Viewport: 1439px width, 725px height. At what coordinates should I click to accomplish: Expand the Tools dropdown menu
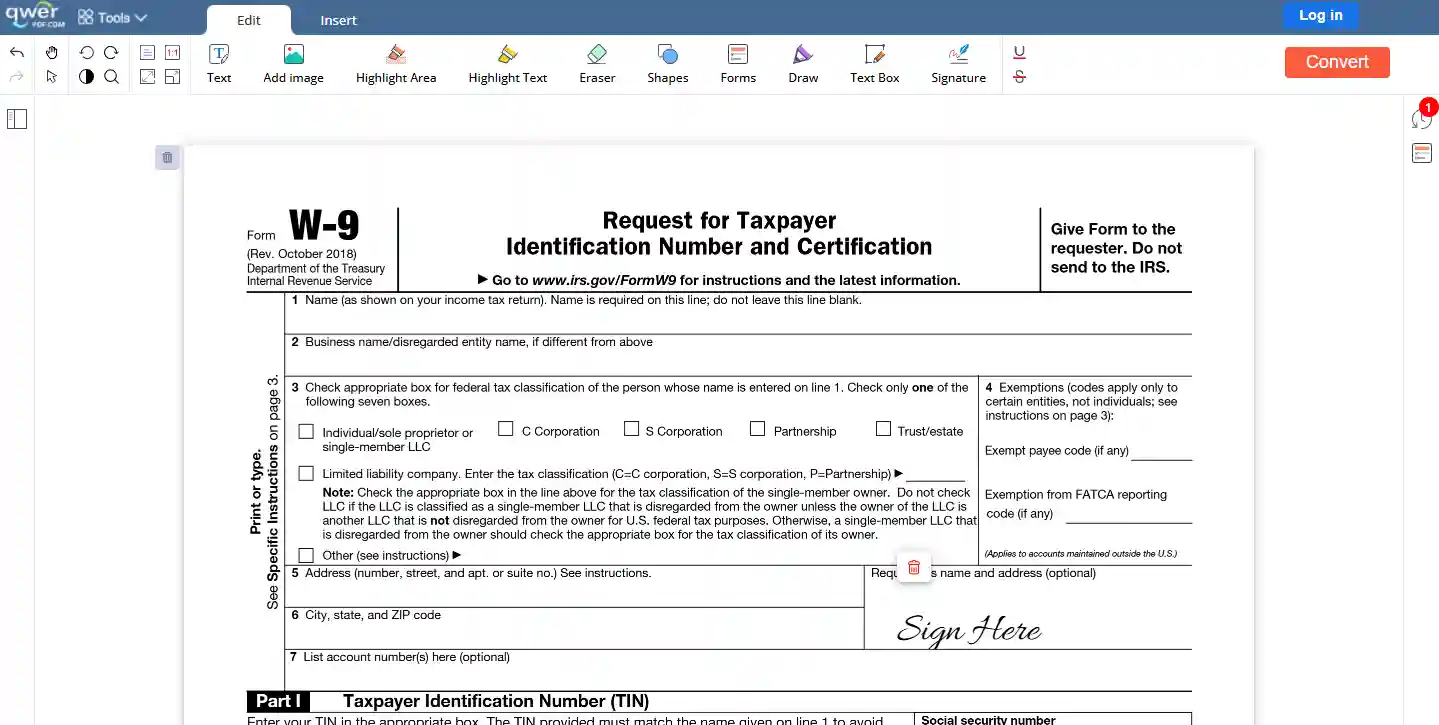tap(113, 17)
